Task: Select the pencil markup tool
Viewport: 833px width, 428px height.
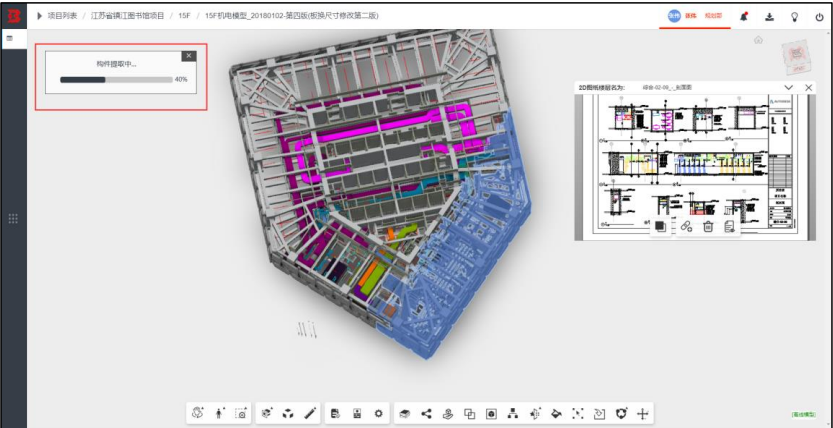Action: tap(311, 413)
